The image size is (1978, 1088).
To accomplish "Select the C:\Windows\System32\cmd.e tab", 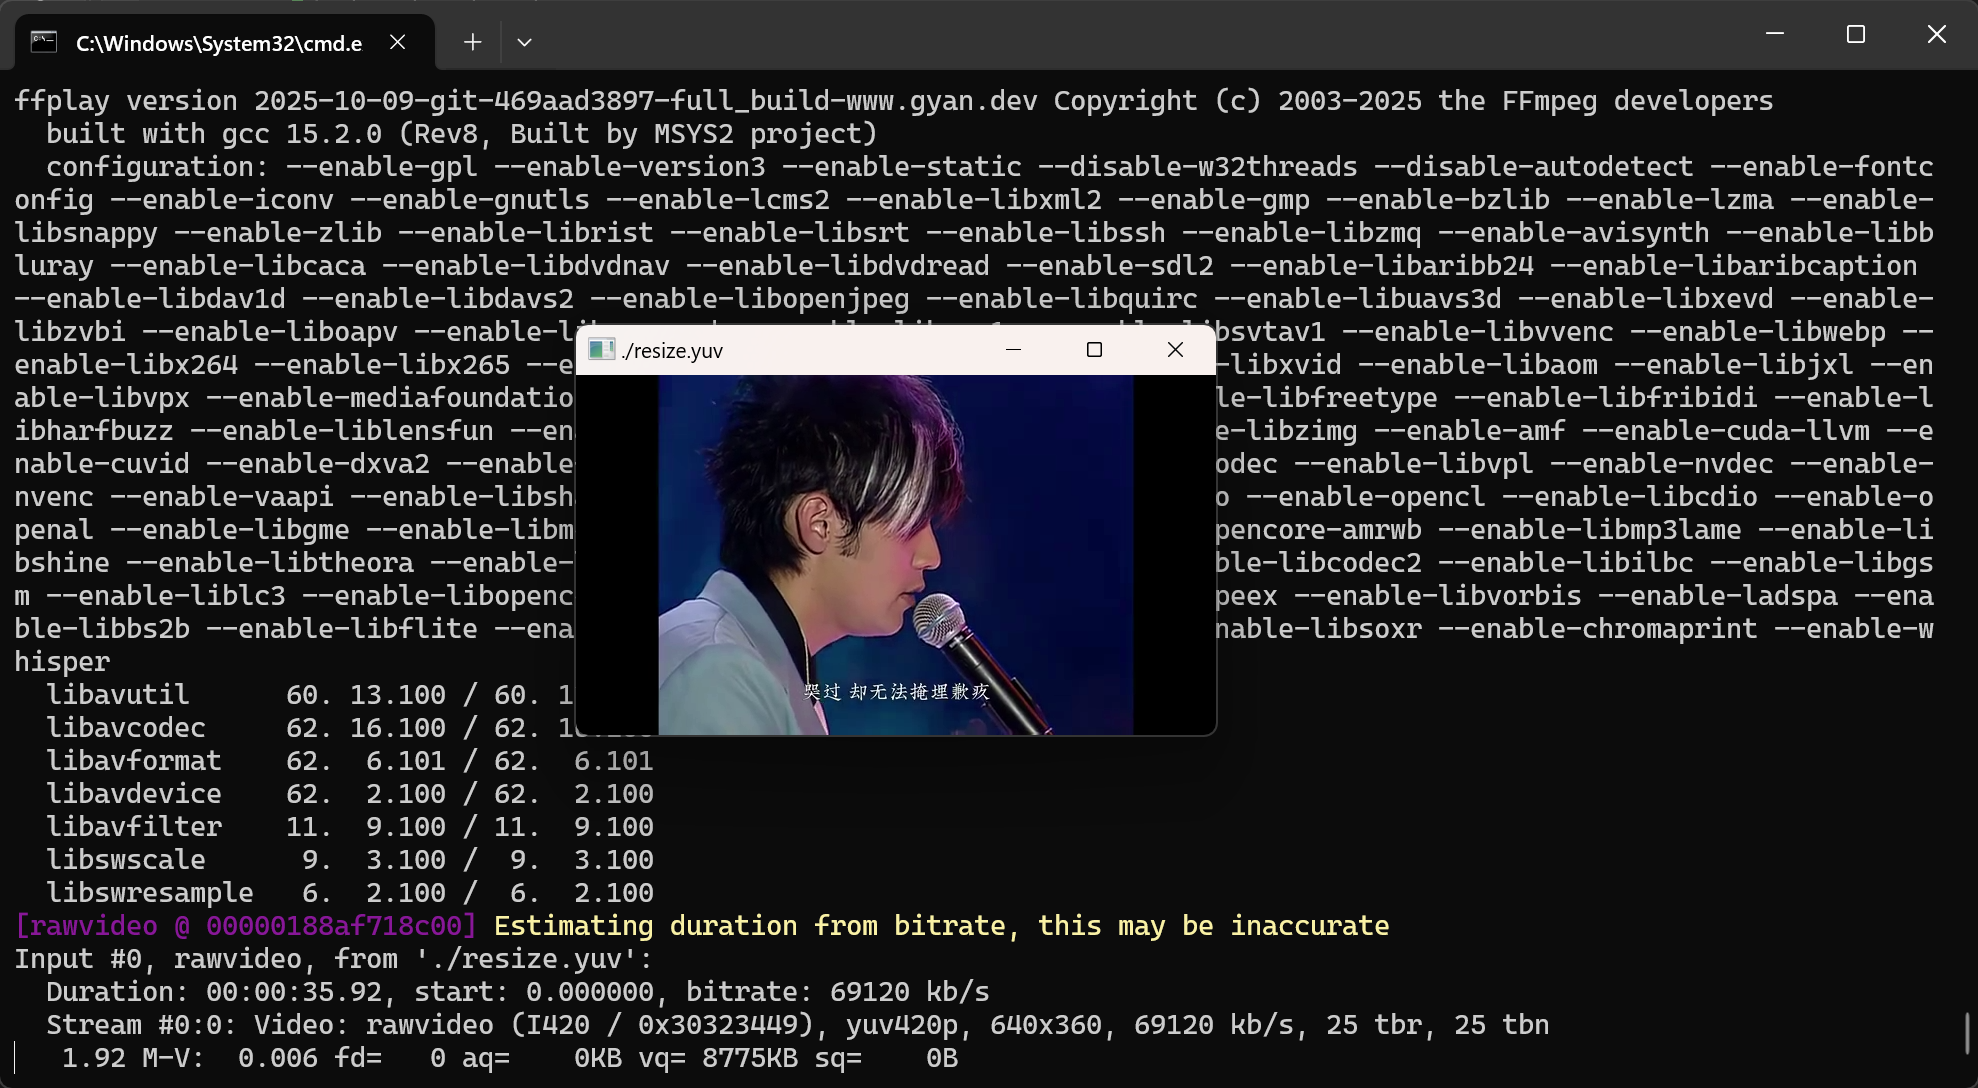I will [x=218, y=43].
